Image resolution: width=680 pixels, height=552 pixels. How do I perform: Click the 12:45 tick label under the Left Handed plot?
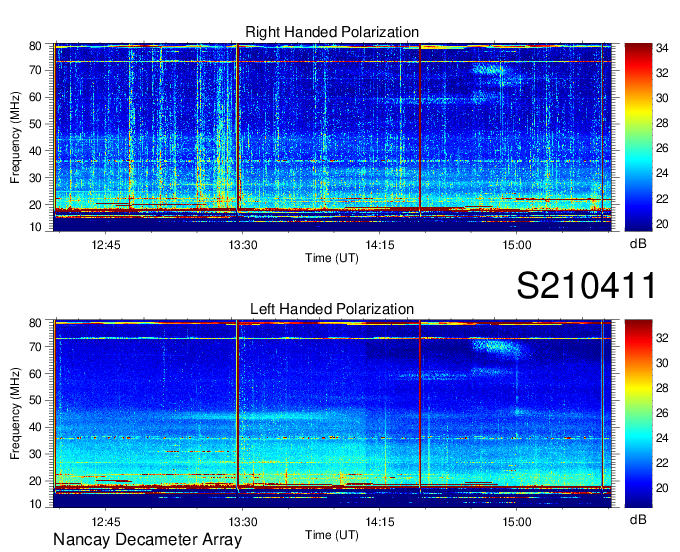point(106,522)
